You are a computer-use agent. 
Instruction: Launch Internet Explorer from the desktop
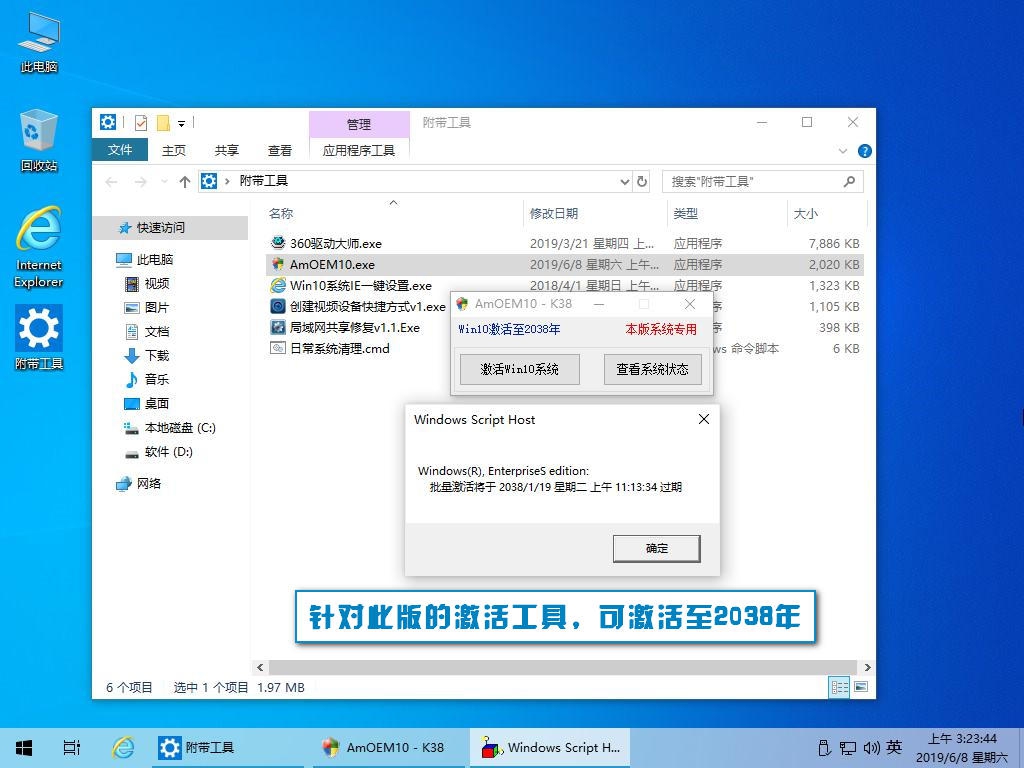tap(39, 247)
